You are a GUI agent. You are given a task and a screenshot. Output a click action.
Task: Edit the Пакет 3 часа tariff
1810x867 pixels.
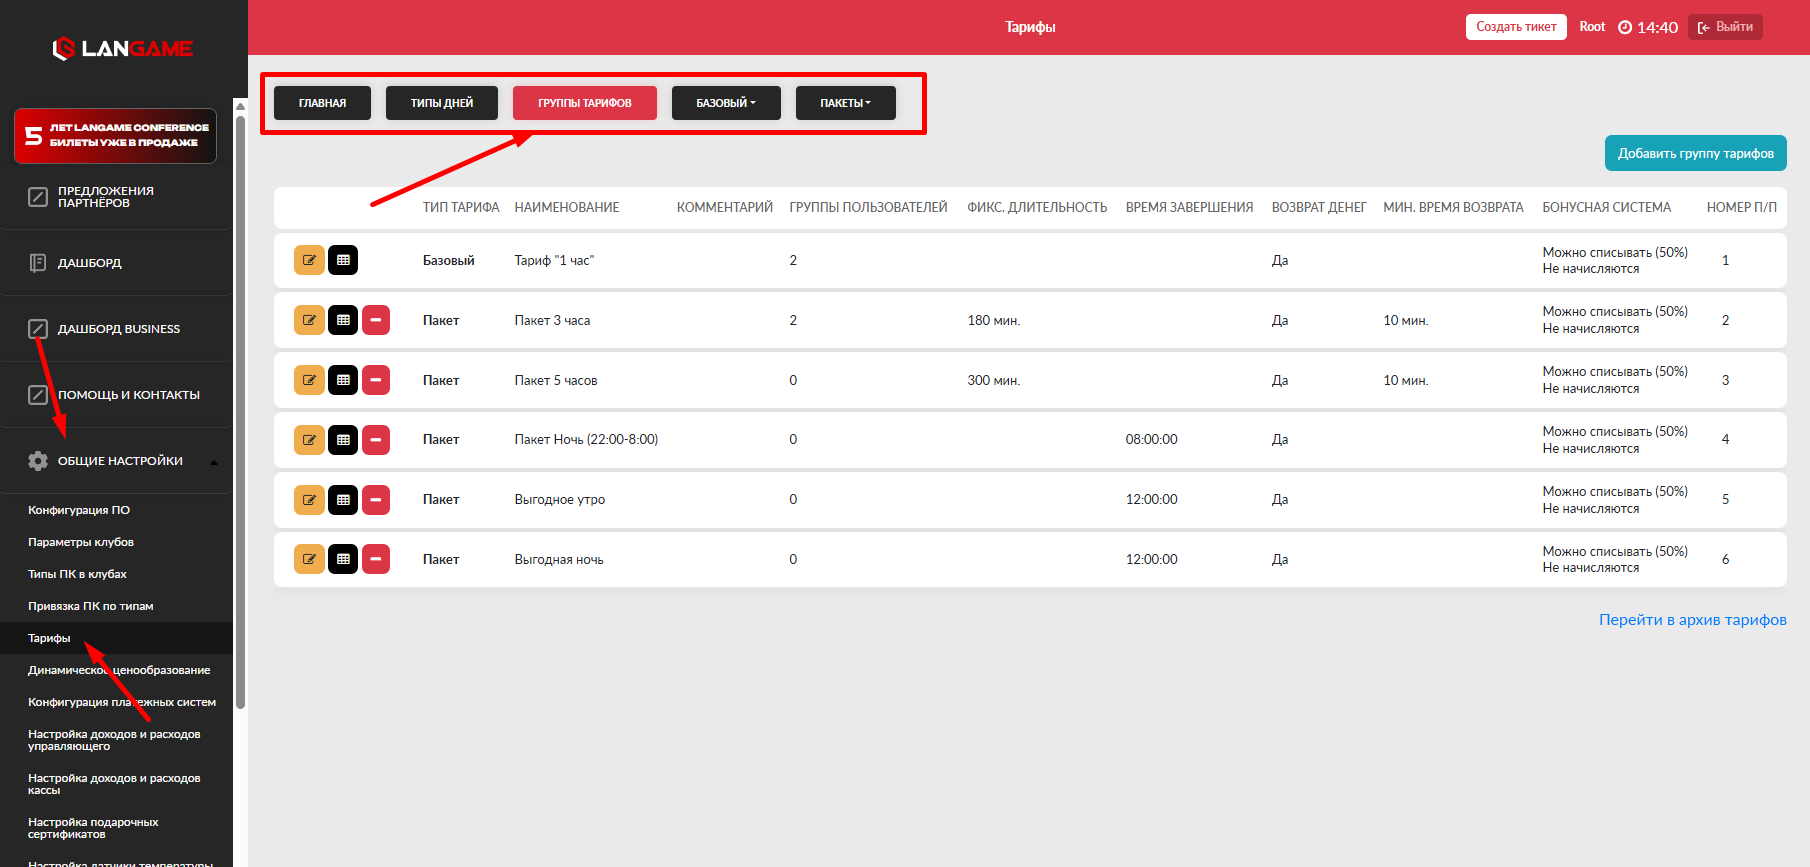[309, 320]
